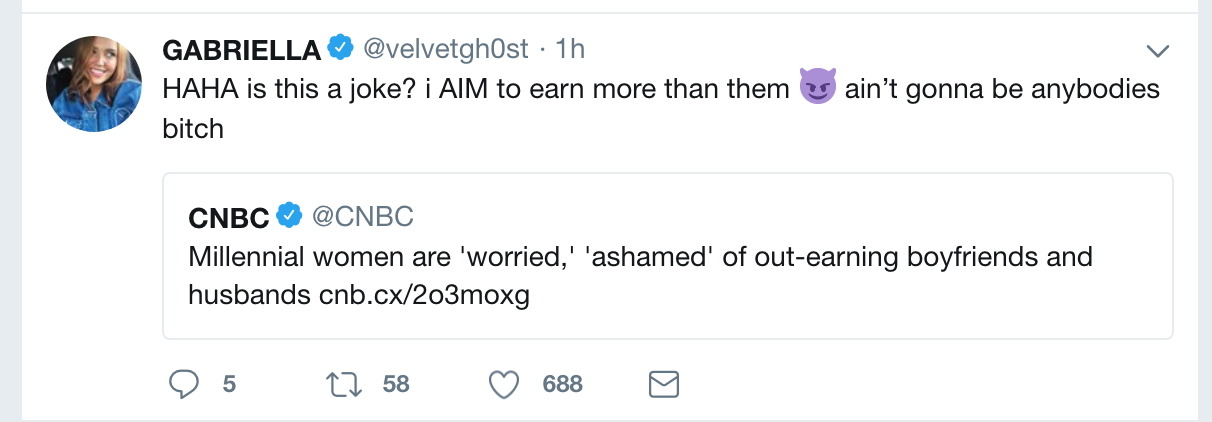Open the tweet options dropdown caret

tap(1157, 50)
